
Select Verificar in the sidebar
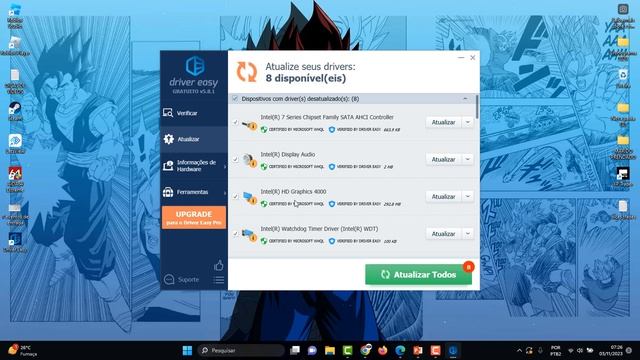(x=194, y=113)
